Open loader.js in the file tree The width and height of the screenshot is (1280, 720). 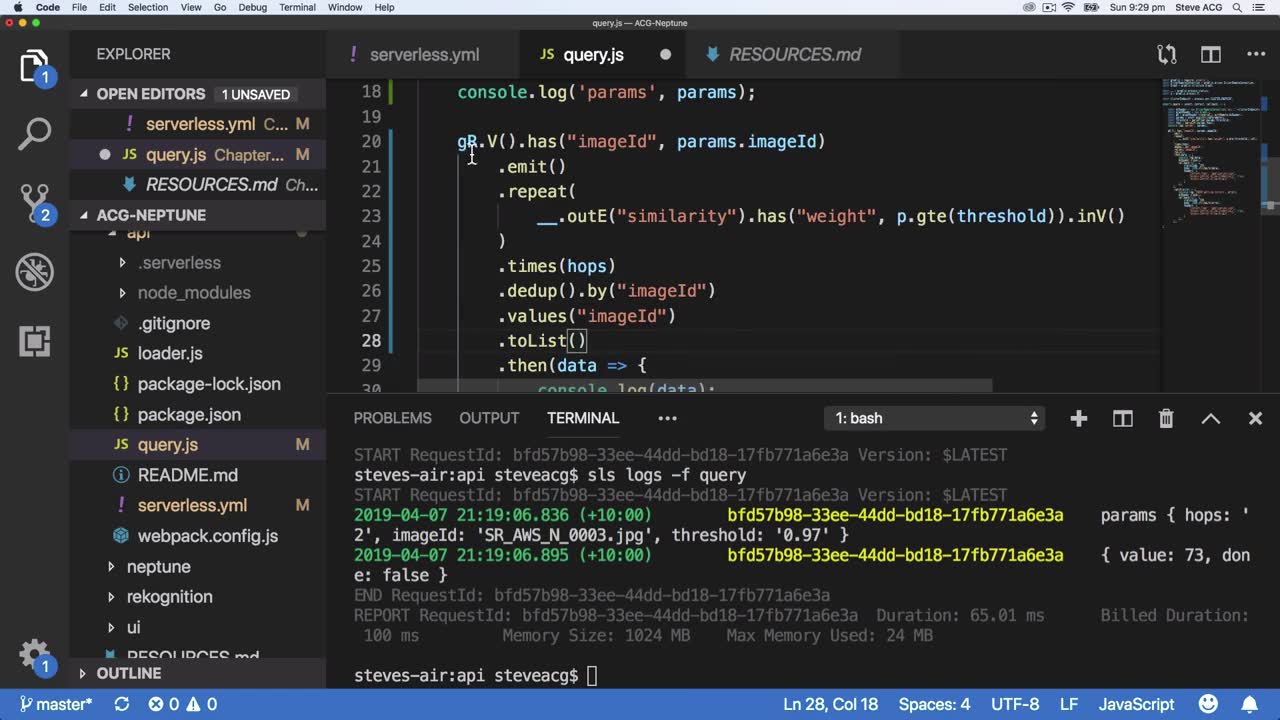point(170,353)
